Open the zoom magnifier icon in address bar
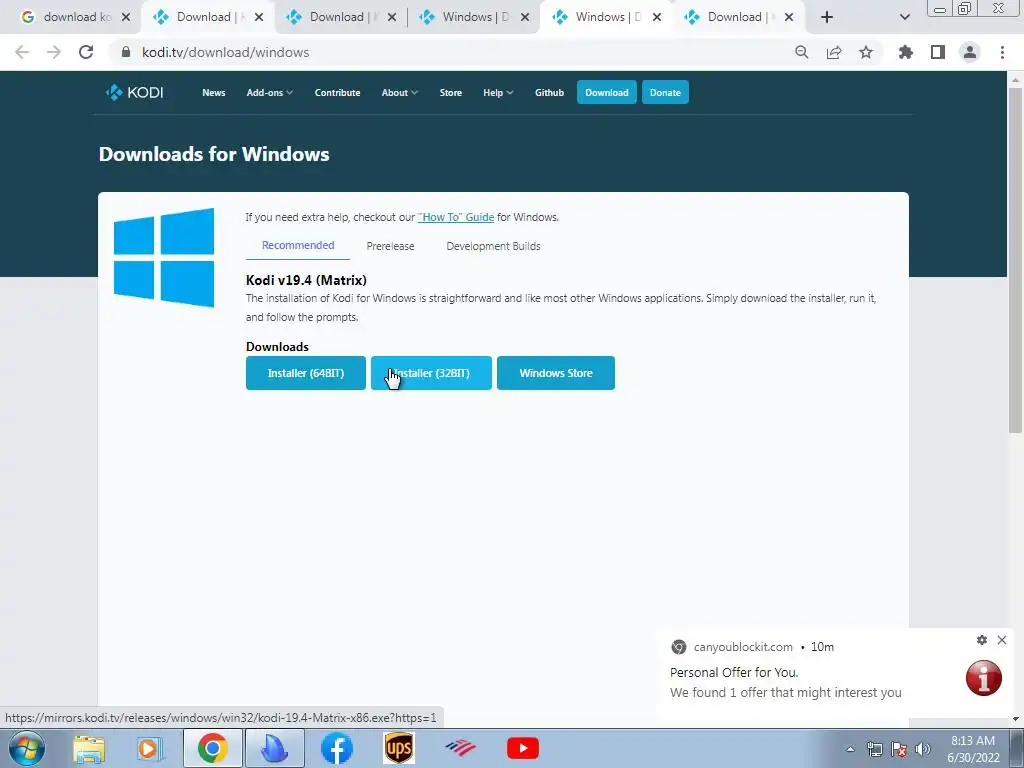 coord(801,52)
